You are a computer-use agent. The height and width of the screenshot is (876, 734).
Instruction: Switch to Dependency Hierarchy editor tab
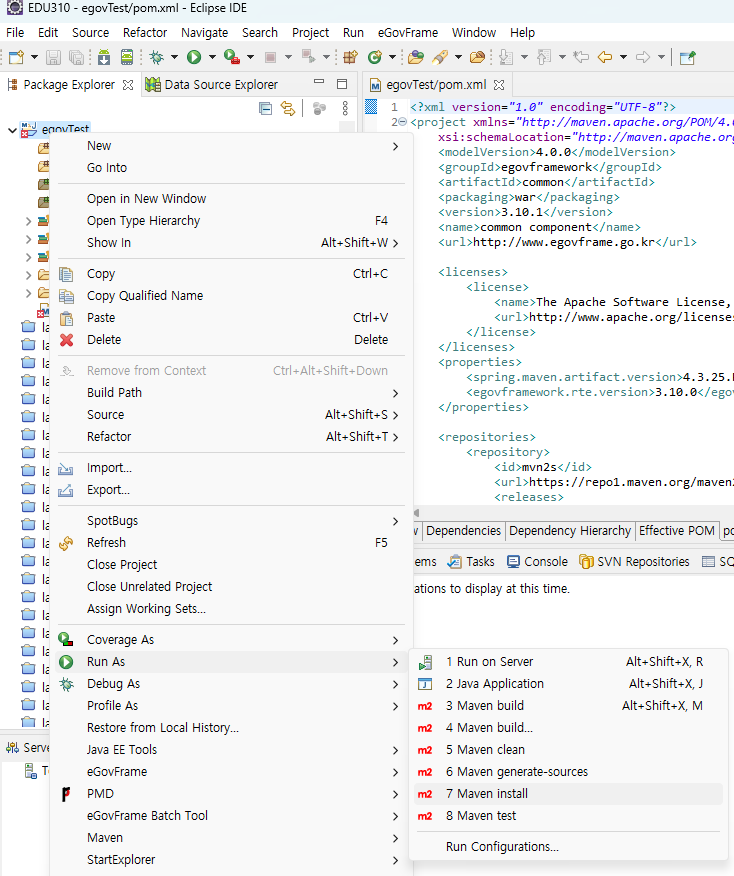pyautogui.click(x=570, y=531)
